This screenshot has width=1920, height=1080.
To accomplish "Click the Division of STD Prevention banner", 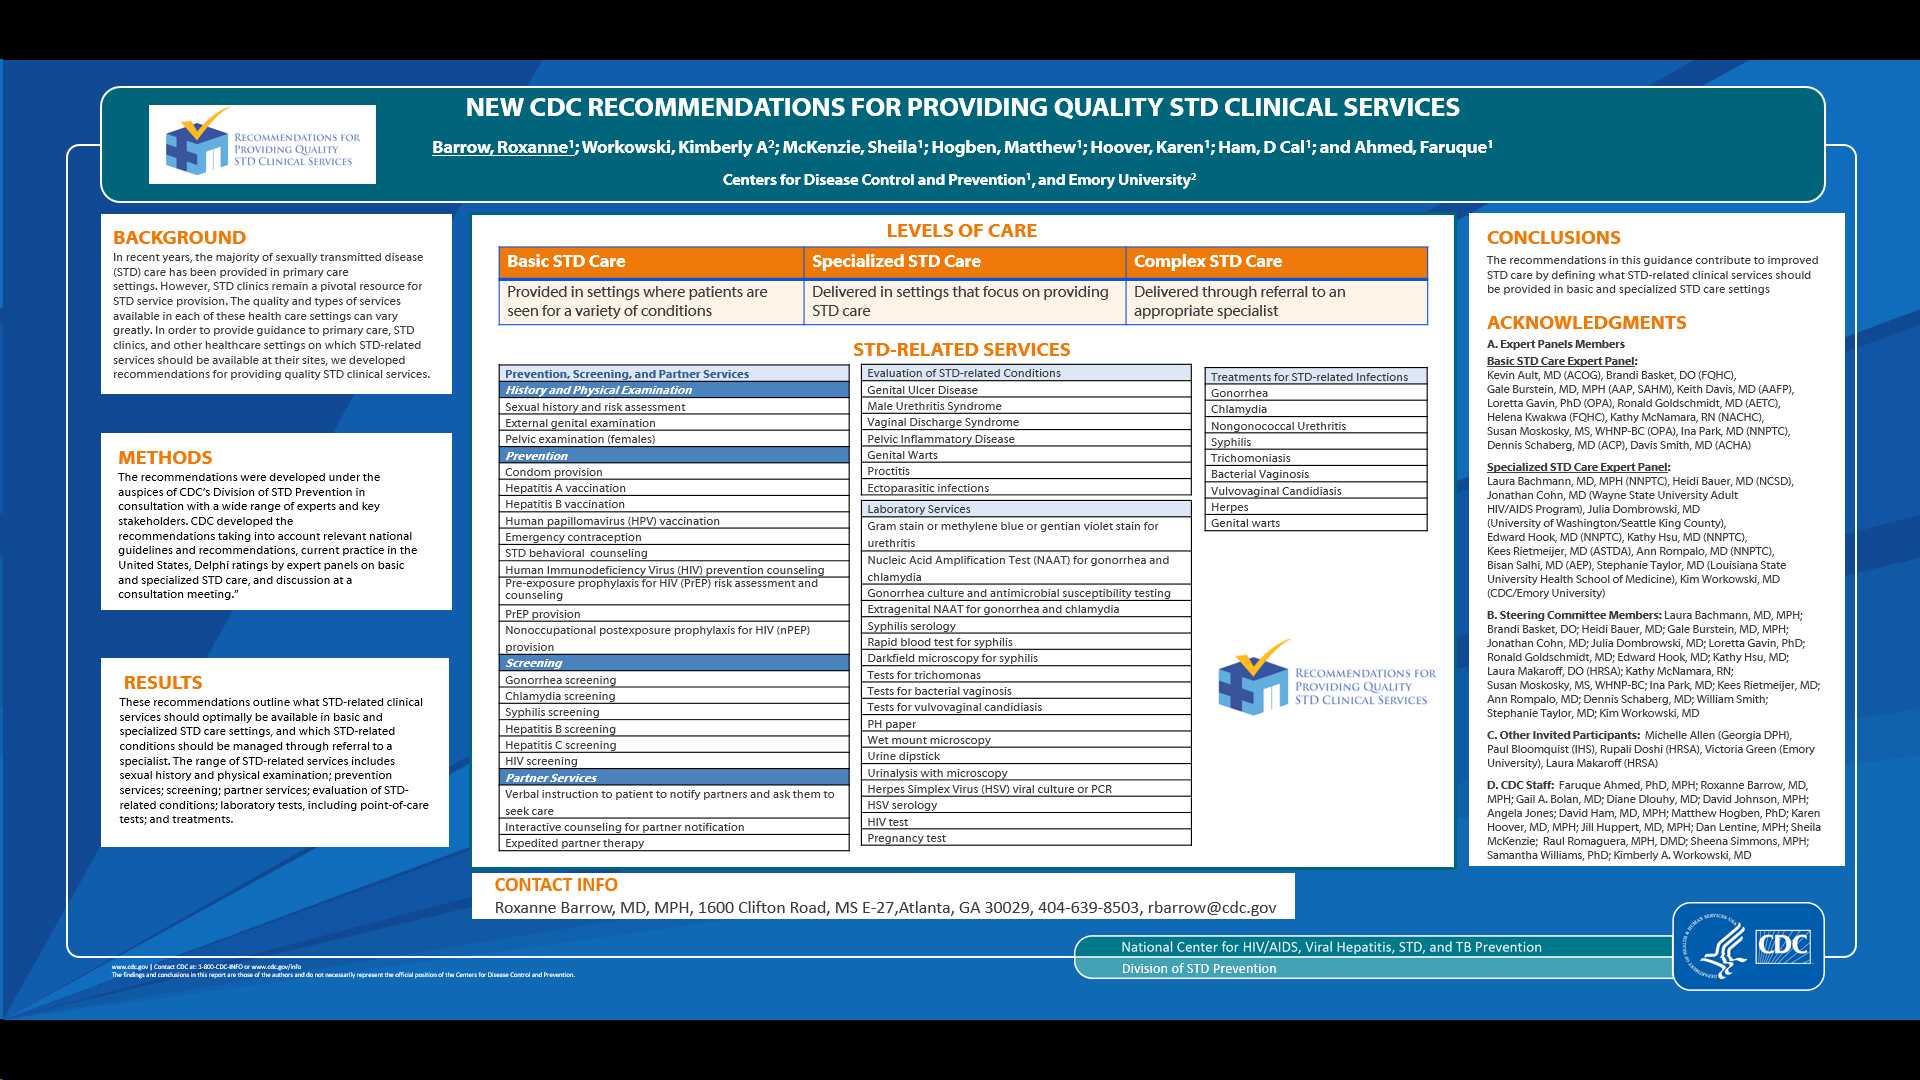I will (1198, 968).
